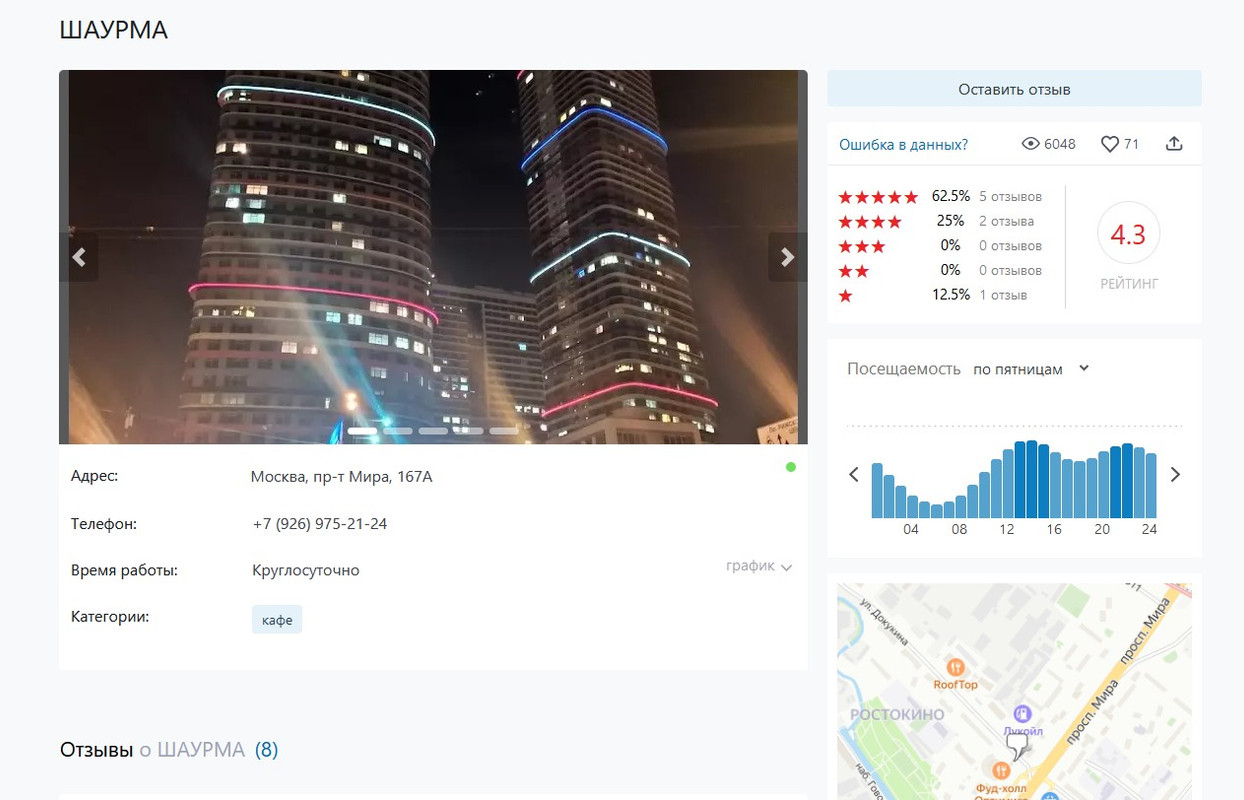Viewport: 1244px width, 800px height.
Task: Click the РОСТОКИНО district label on map
Action: 897,714
